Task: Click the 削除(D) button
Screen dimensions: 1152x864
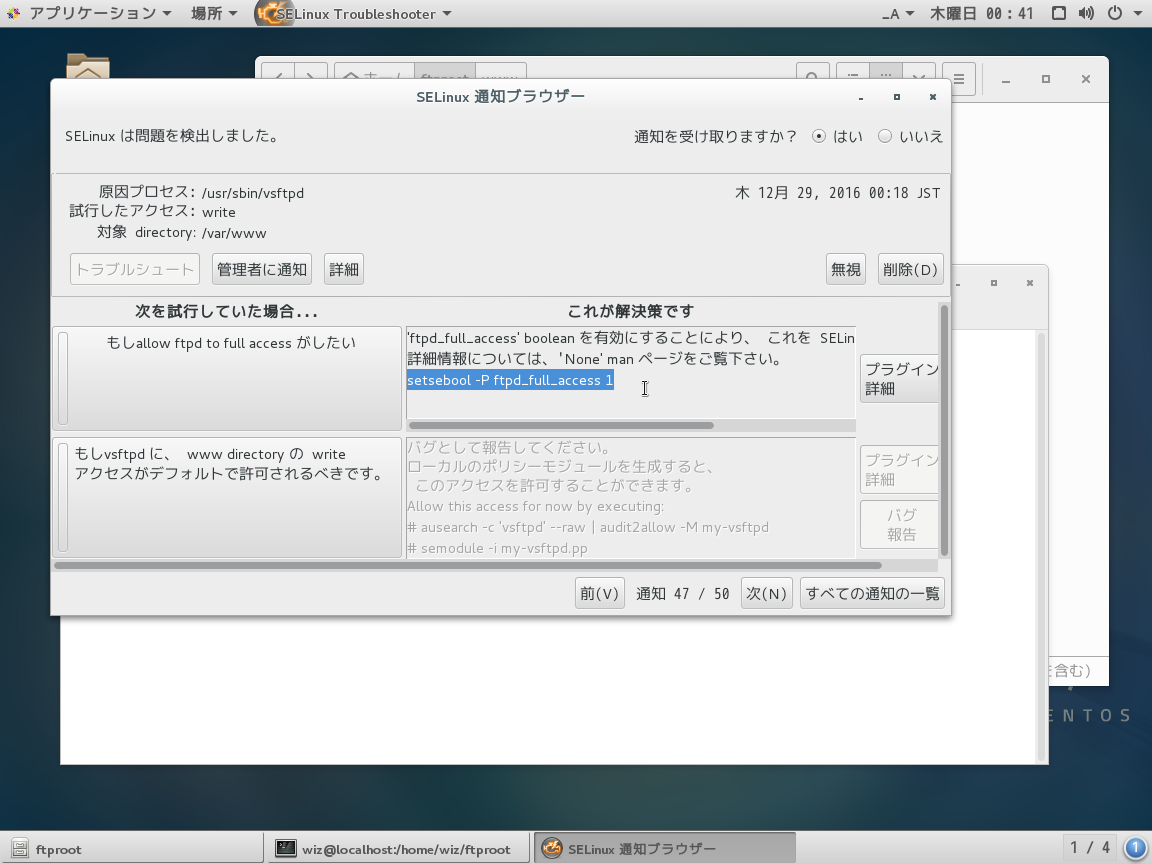Action: 910,269
